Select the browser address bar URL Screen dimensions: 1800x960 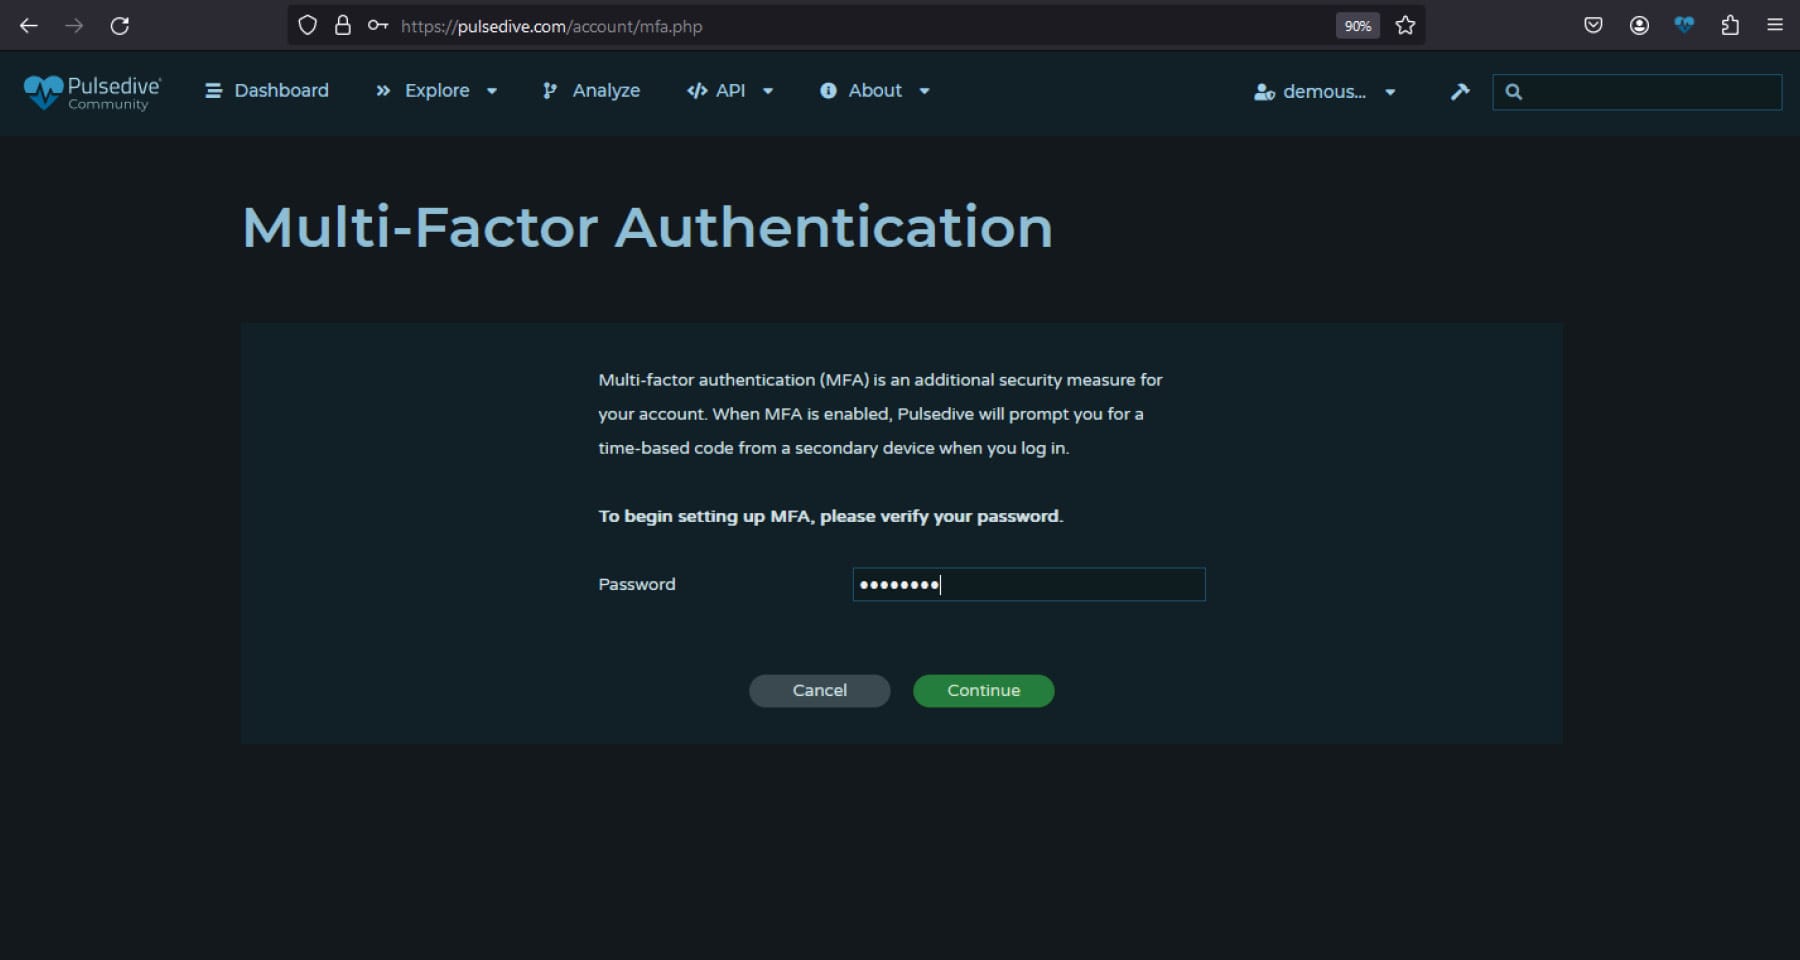552,27
